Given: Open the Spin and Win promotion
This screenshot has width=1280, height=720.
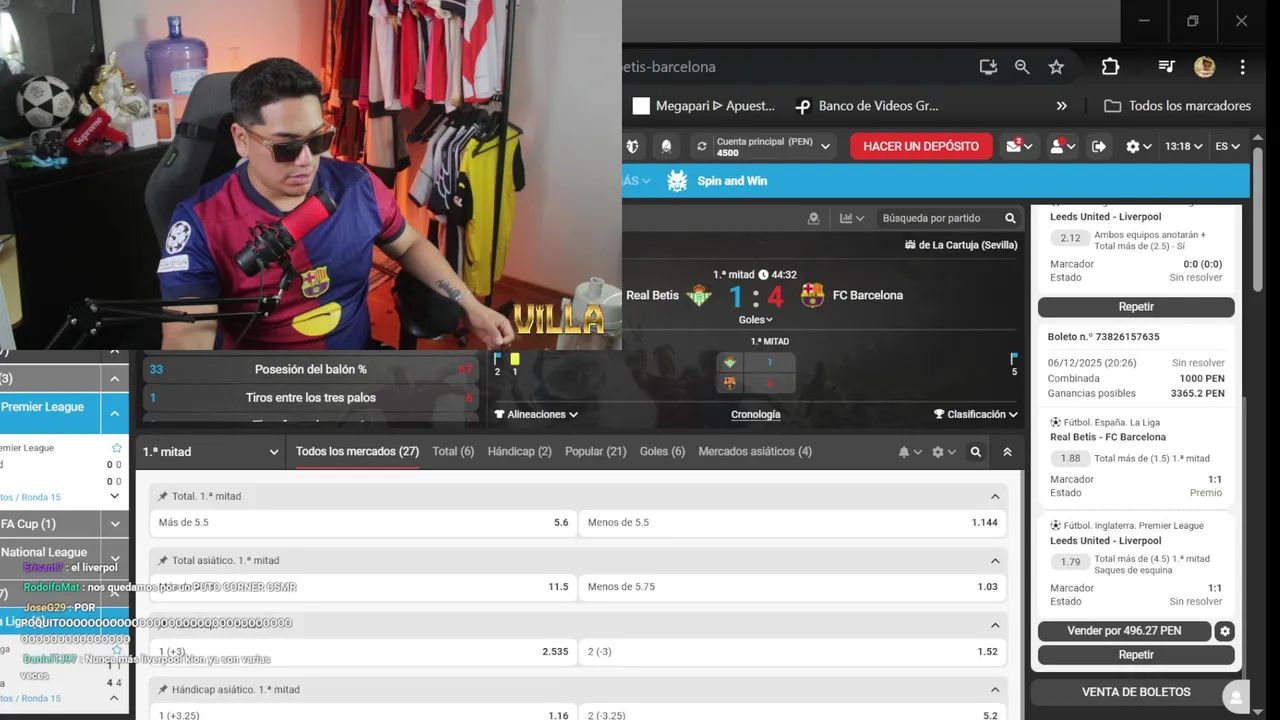Looking at the screenshot, I should point(732,181).
